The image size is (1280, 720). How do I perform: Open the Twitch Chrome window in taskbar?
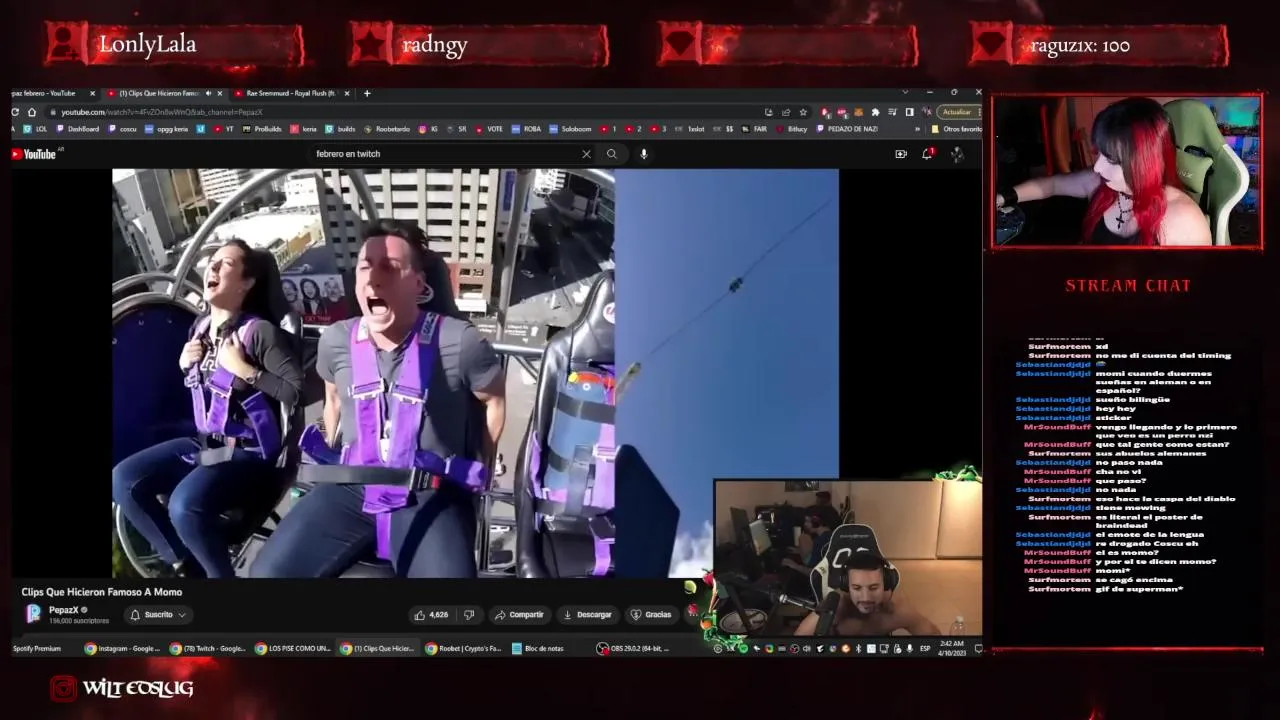click(x=207, y=648)
